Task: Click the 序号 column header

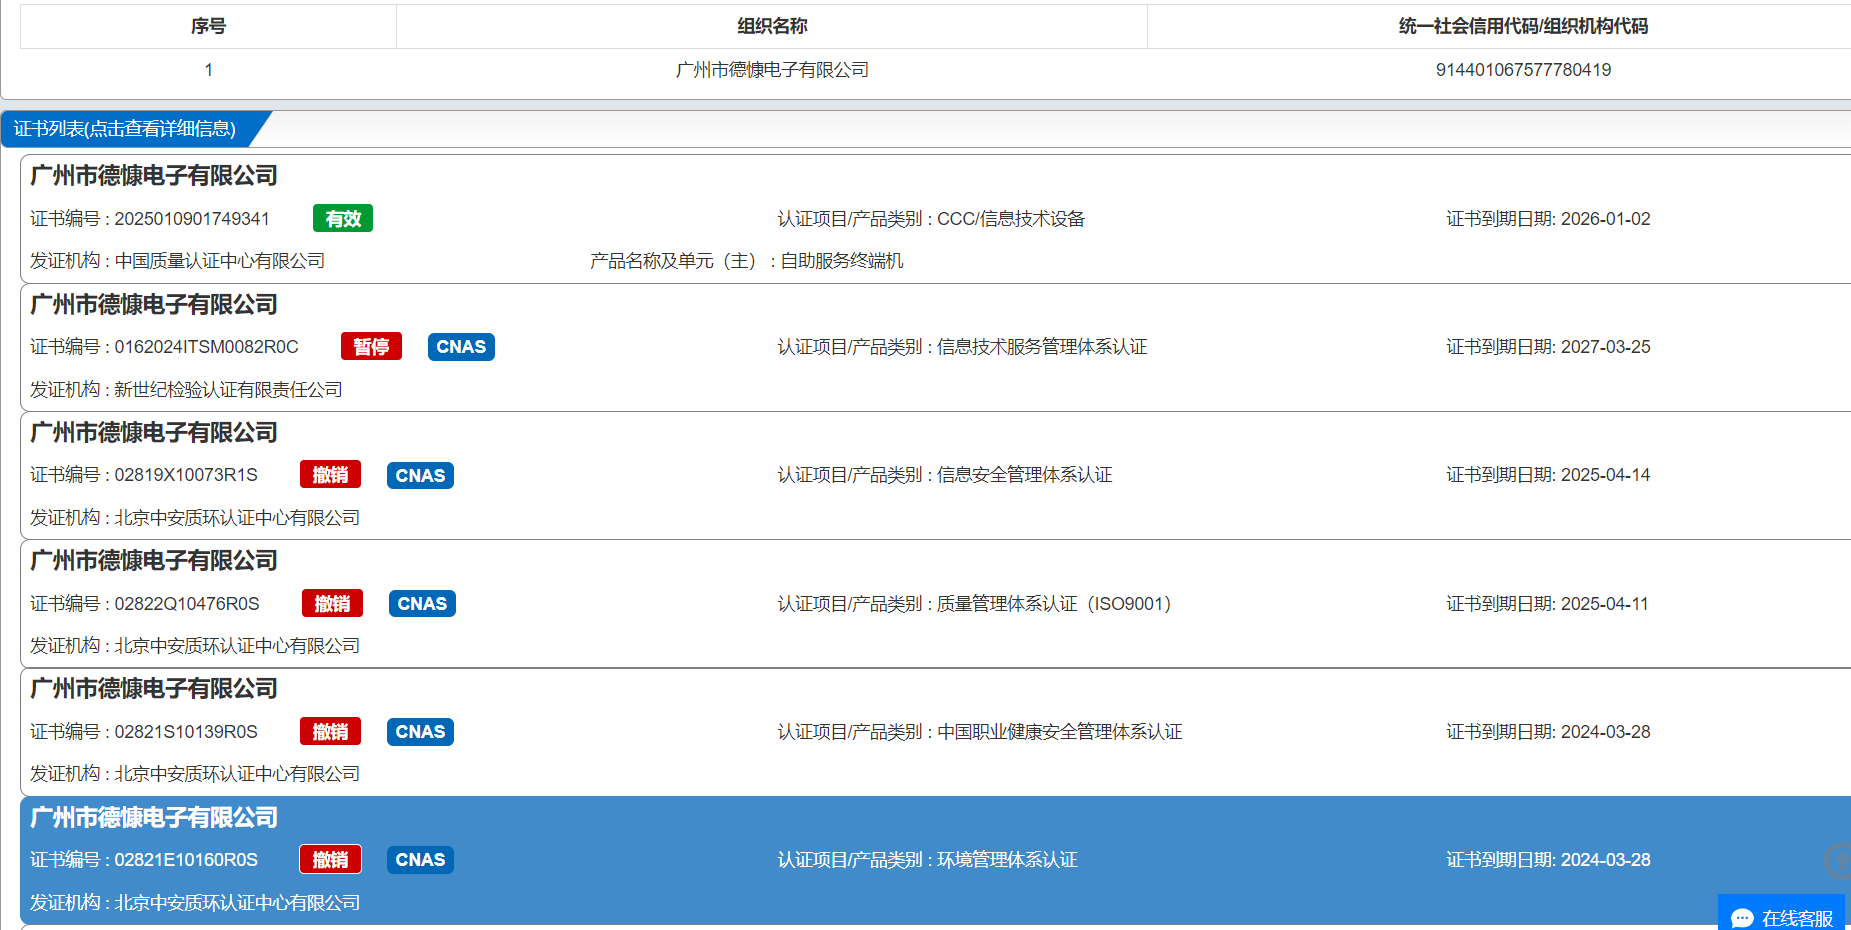Action: [208, 26]
